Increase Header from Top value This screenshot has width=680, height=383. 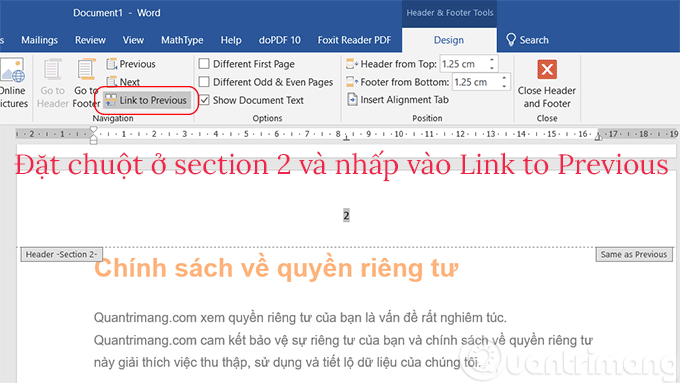point(492,60)
